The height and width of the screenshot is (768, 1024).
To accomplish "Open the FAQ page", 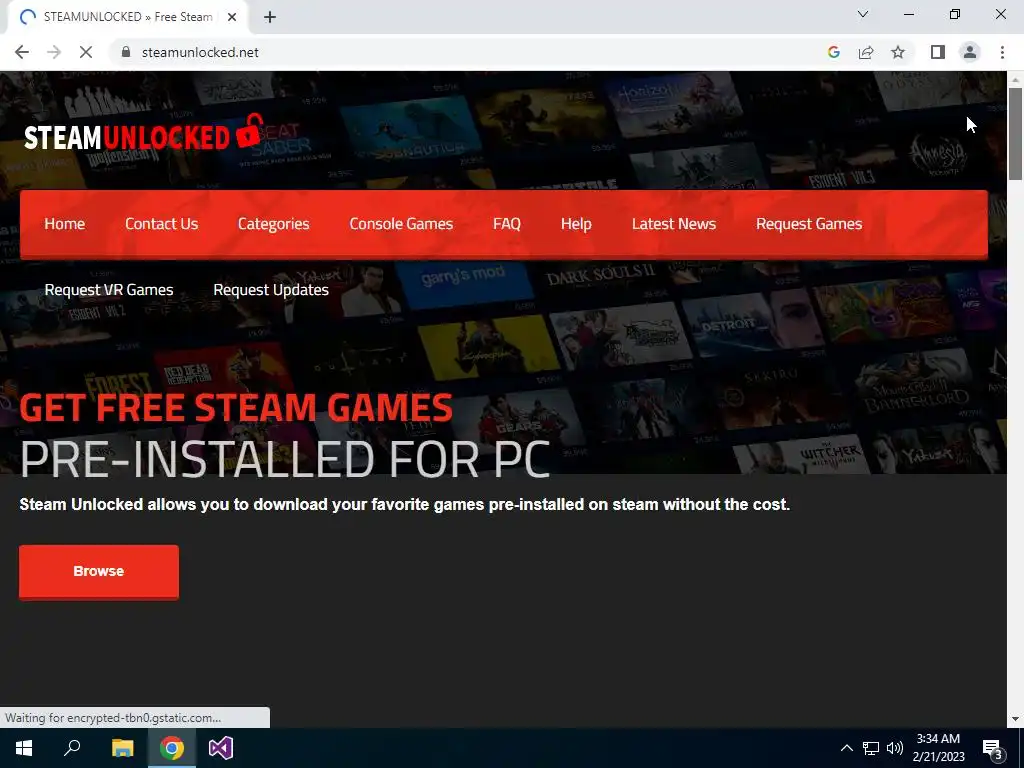I will click(507, 224).
